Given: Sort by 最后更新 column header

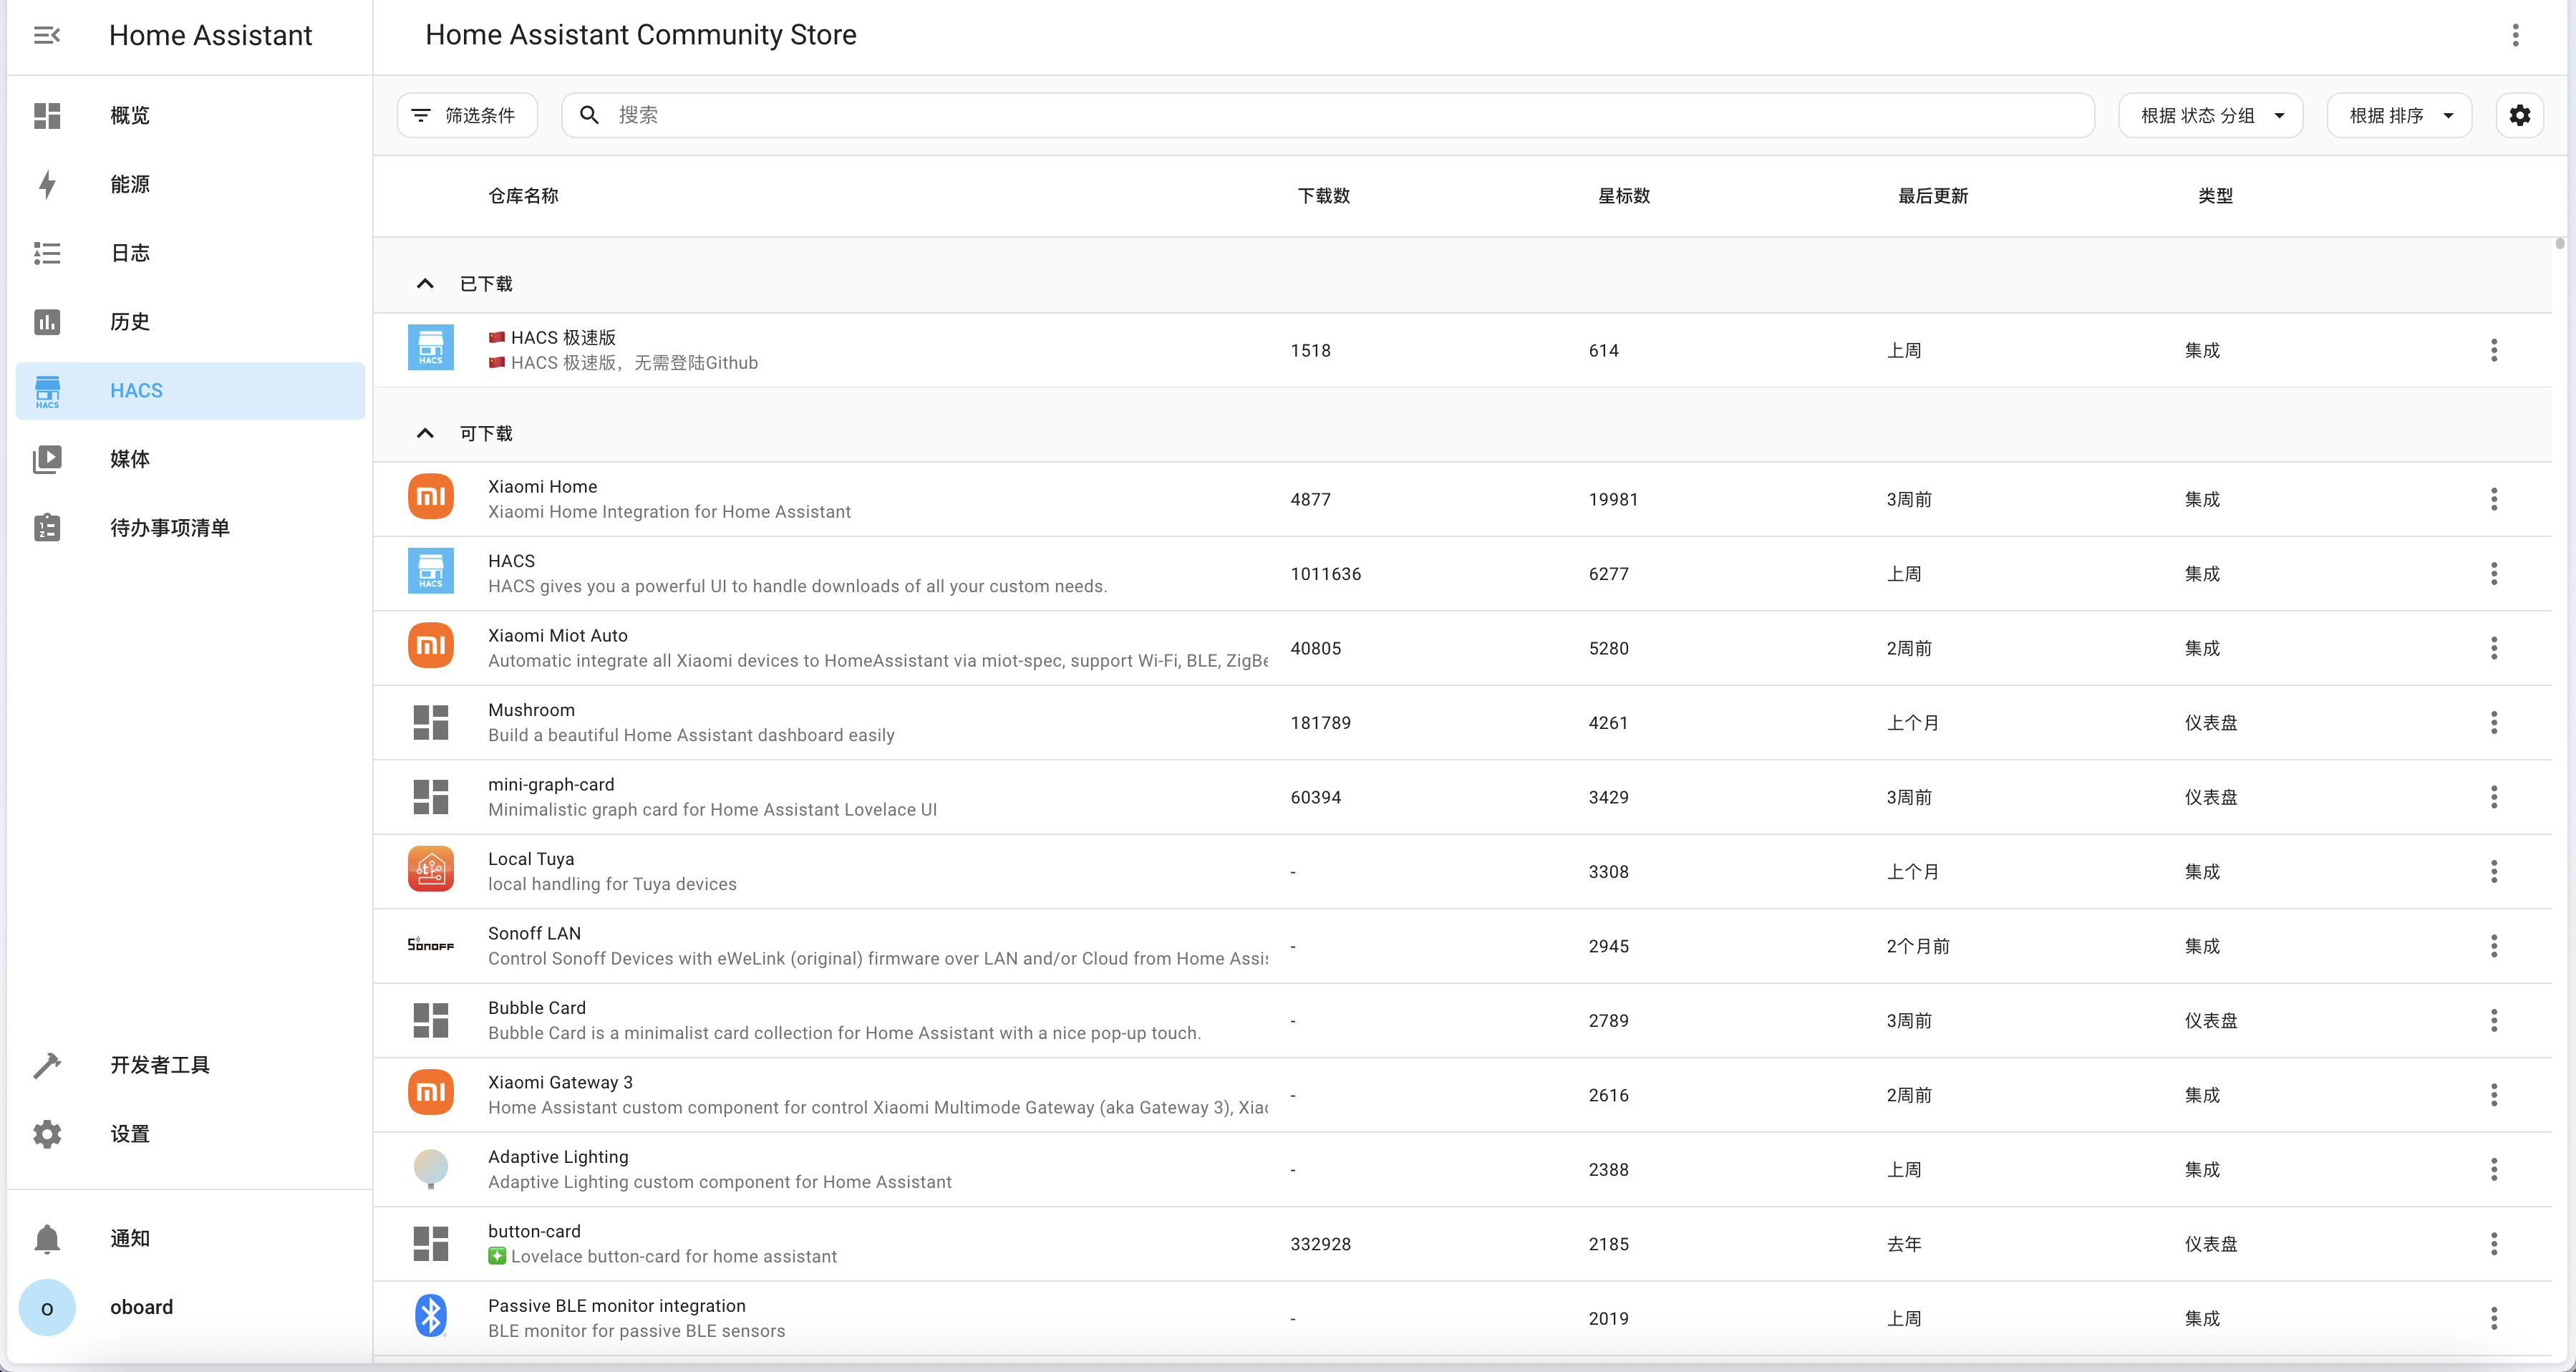Looking at the screenshot, I should [1932, 196].
